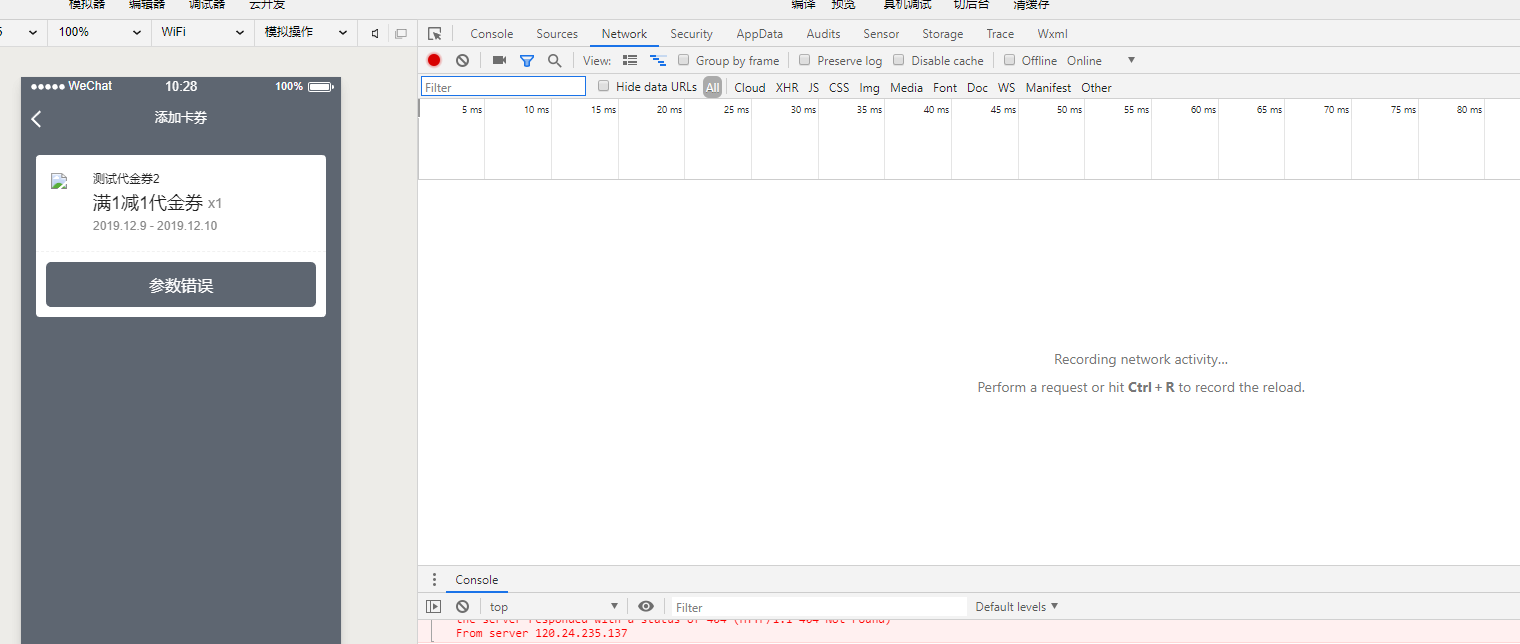This screenshot has height=644, width=1520.
Task: Click the 添加卡券 page title
Action: [181, 118]
